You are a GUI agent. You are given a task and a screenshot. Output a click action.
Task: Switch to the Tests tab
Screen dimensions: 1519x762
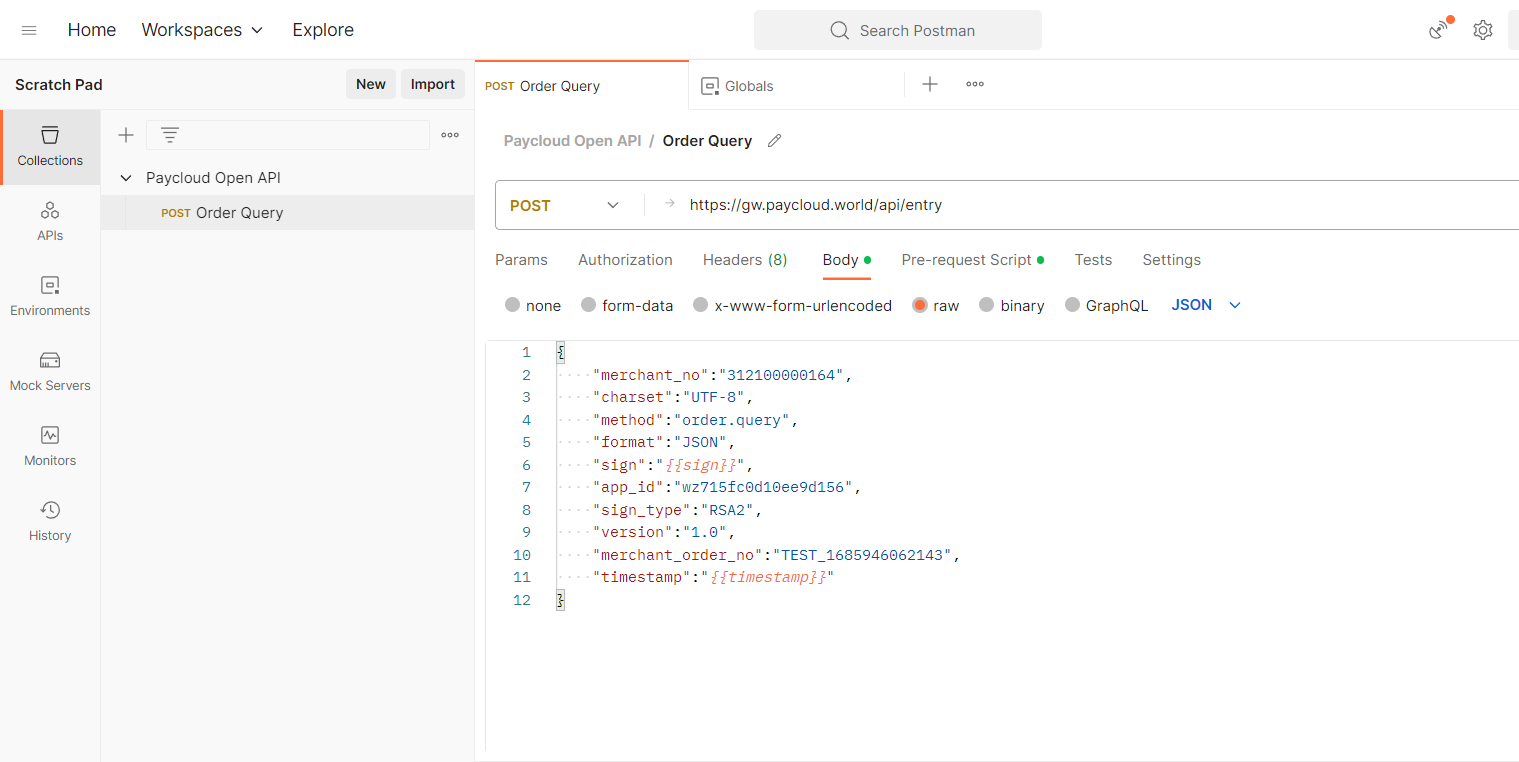tap(1093, 260)
